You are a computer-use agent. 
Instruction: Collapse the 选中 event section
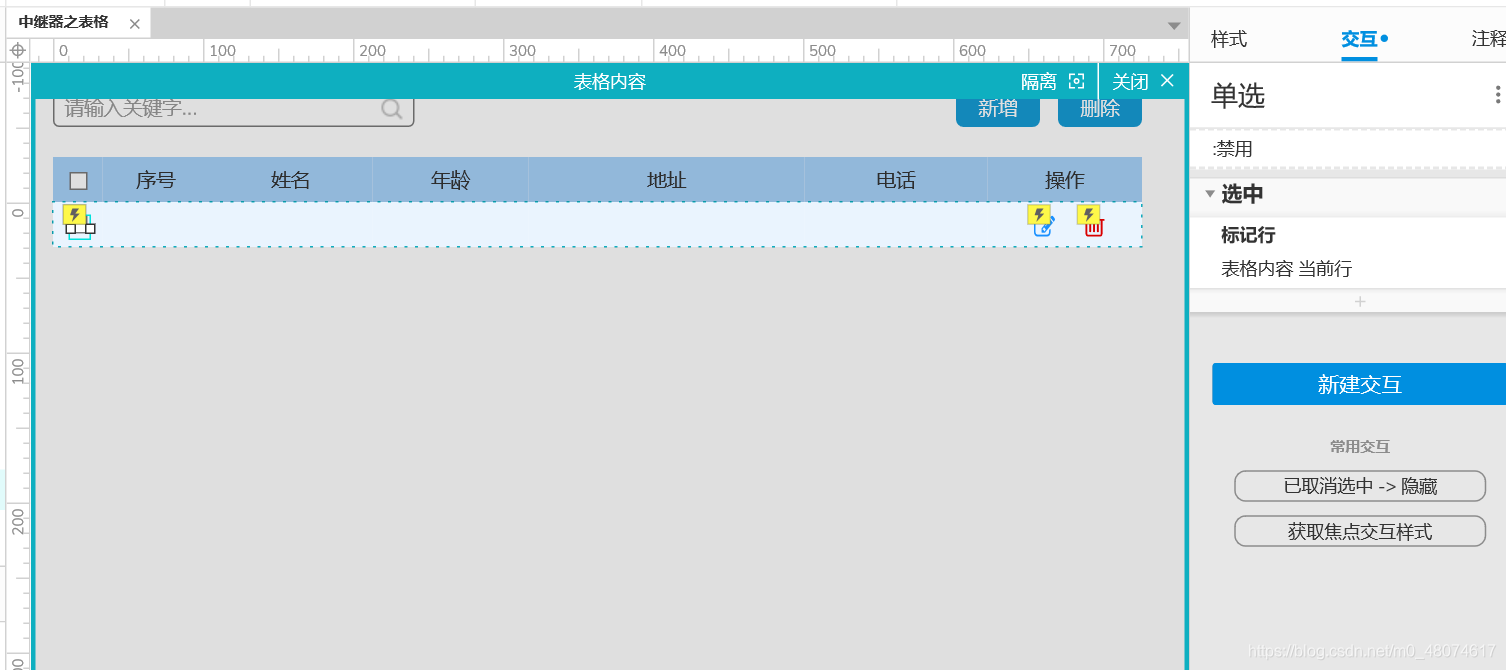[1210, 194]
